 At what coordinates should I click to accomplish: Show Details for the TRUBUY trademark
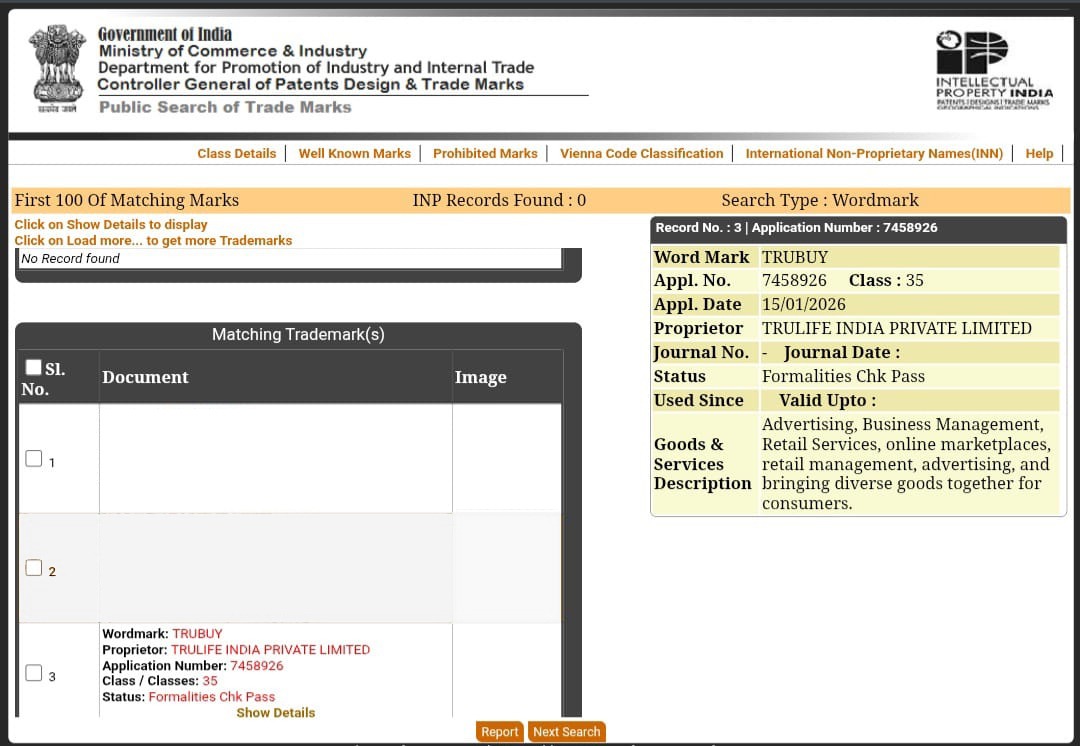[x=275, y=712]
